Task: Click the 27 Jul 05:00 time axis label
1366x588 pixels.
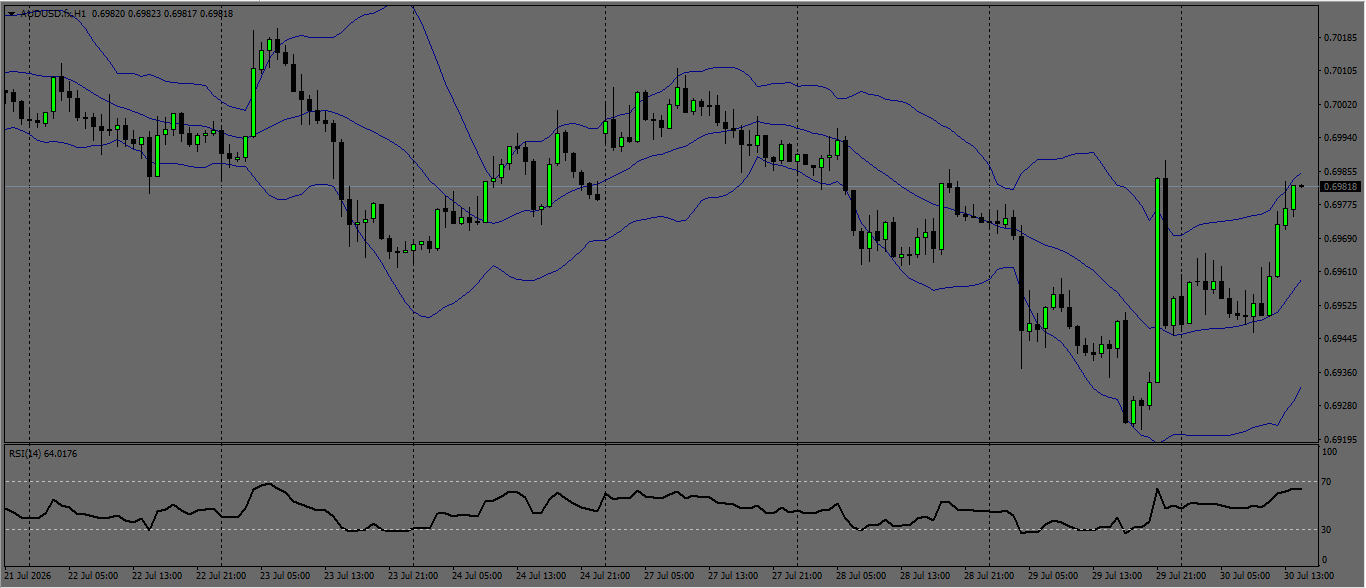Action: 671,576
